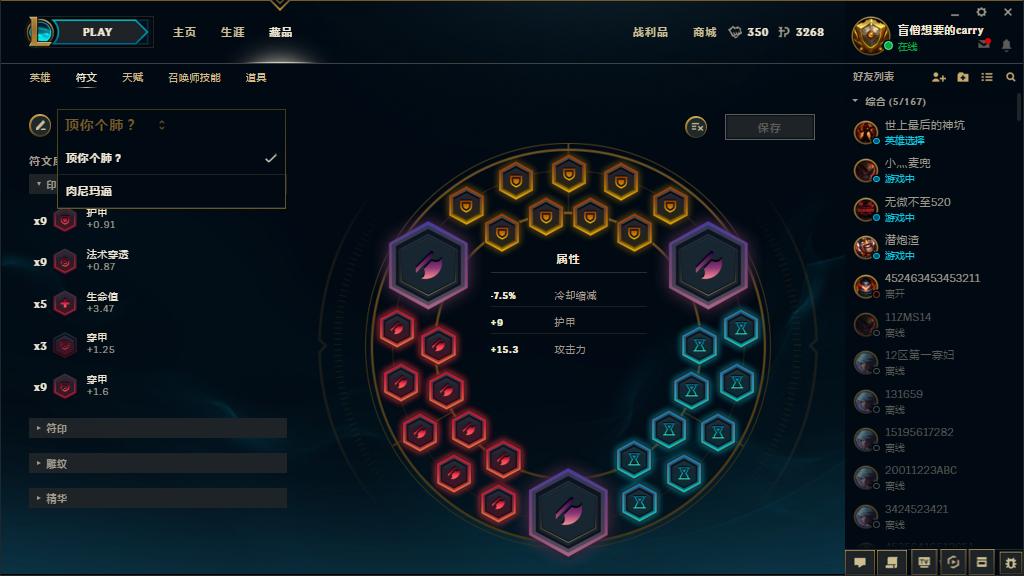1024x576 pixels.
Task: Click the clear all runes icon
Action: coord(696,127)
